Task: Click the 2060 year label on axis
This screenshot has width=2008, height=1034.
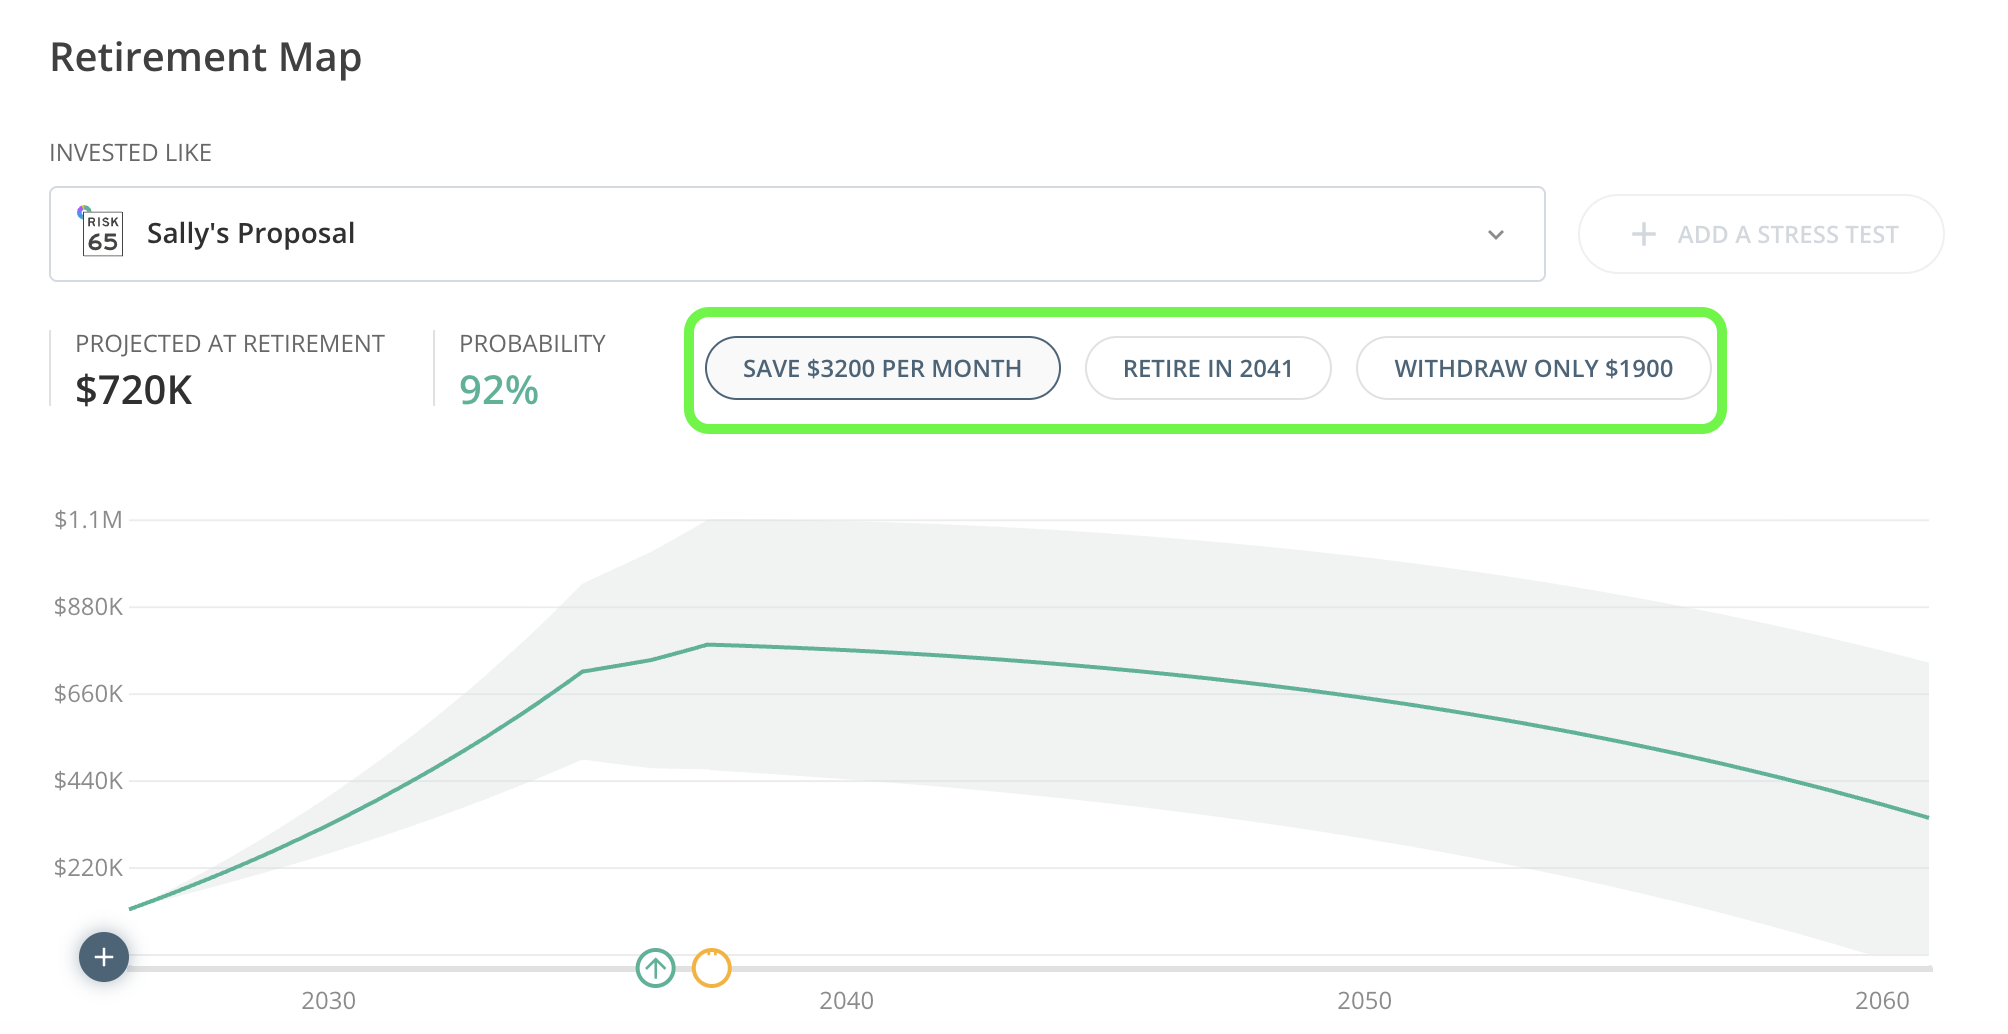Action: coord(1882,1000)
